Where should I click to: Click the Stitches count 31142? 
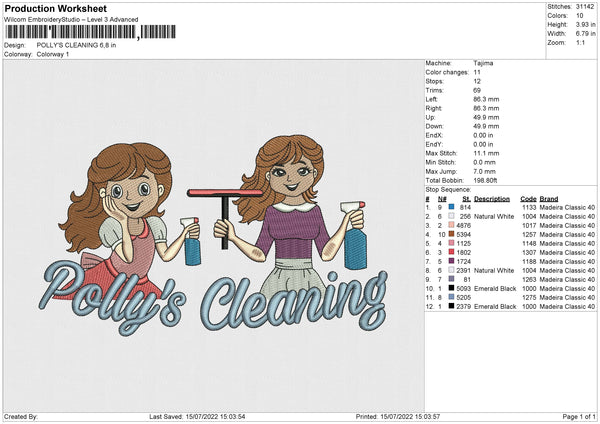[585, 7]
